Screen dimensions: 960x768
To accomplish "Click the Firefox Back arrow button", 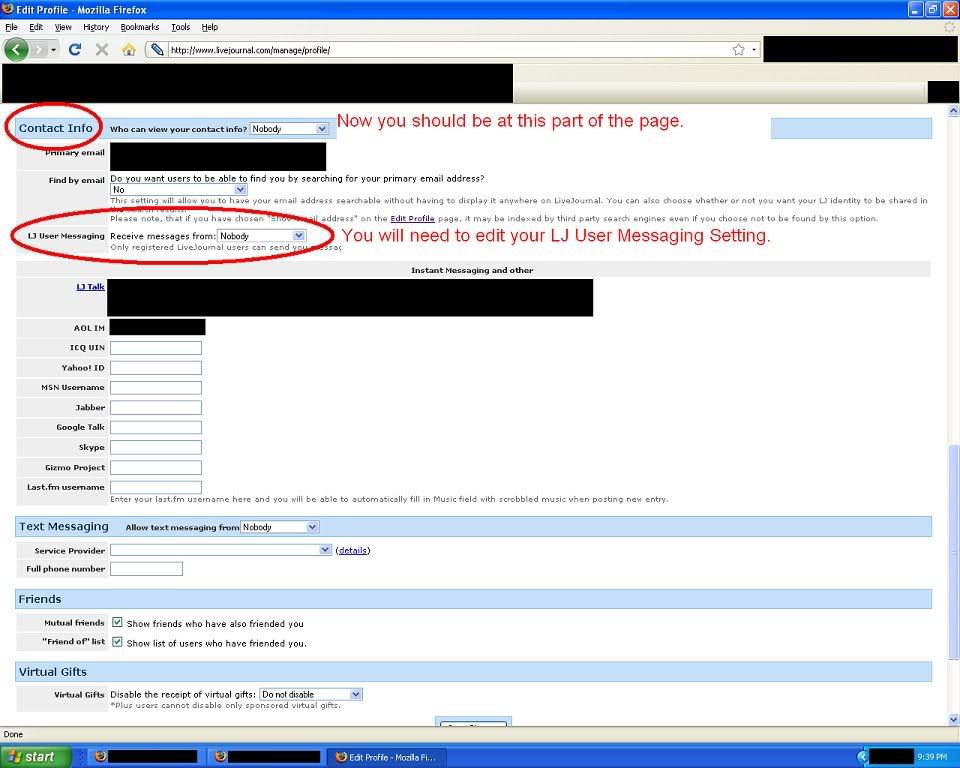I will (x=16, y=50).
